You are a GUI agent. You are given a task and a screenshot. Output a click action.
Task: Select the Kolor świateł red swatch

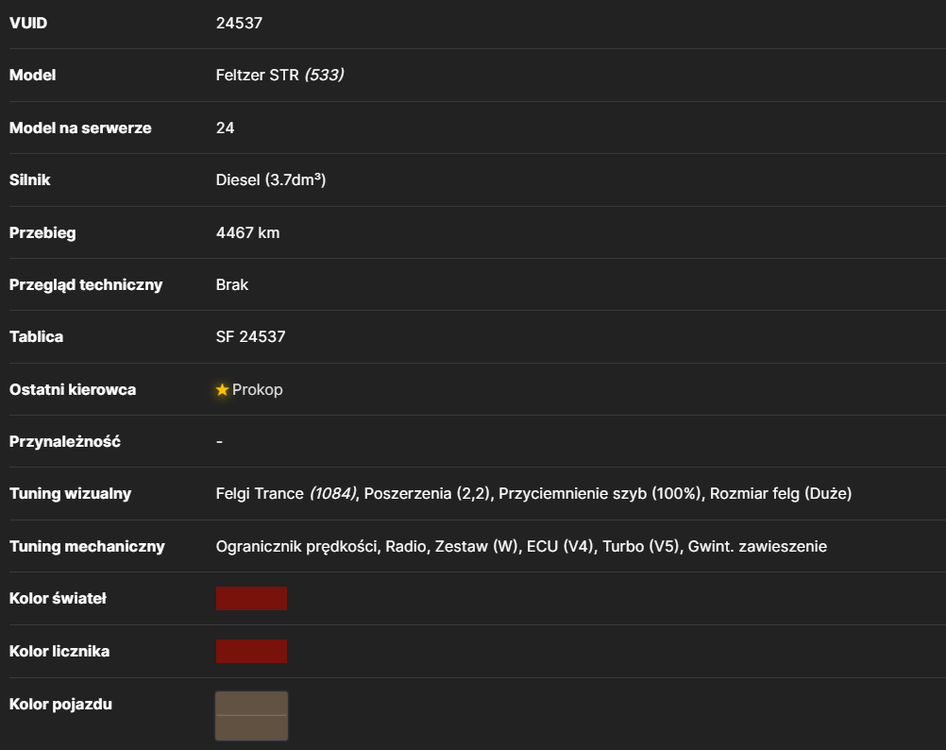coord(252,599)
